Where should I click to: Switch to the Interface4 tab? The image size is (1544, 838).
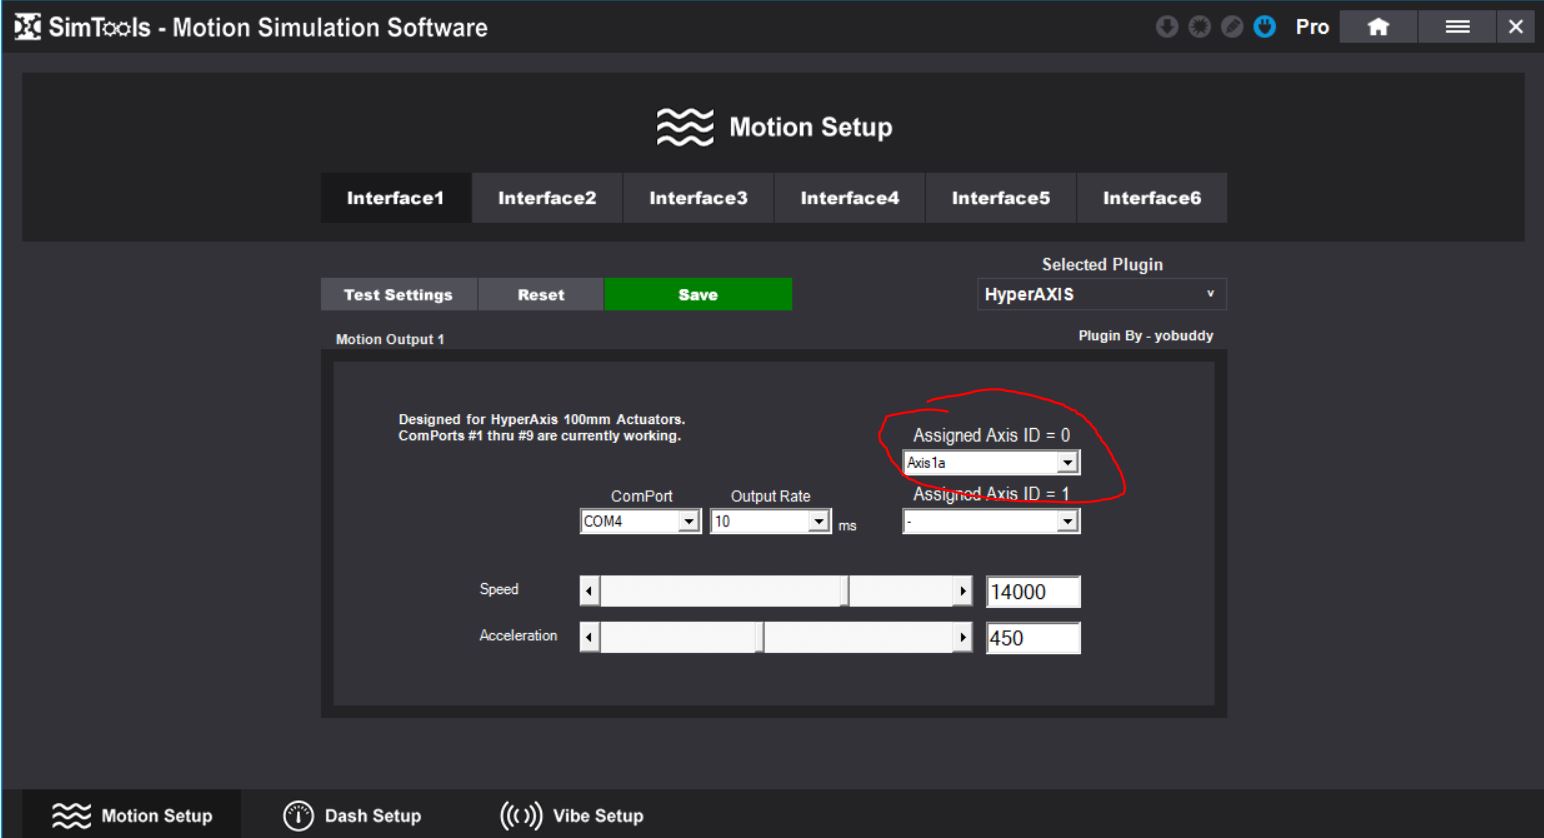tap(850, 198)
